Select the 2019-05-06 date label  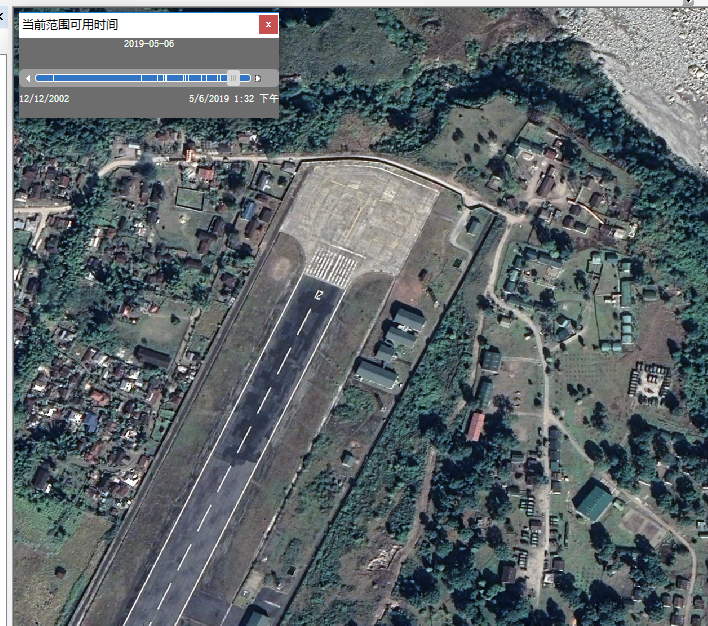[148, 45]
